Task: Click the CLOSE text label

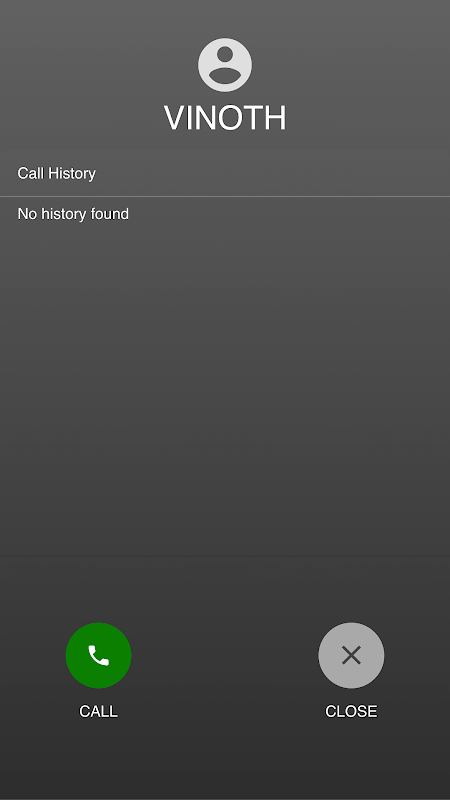Action: (x=351, y=711)
